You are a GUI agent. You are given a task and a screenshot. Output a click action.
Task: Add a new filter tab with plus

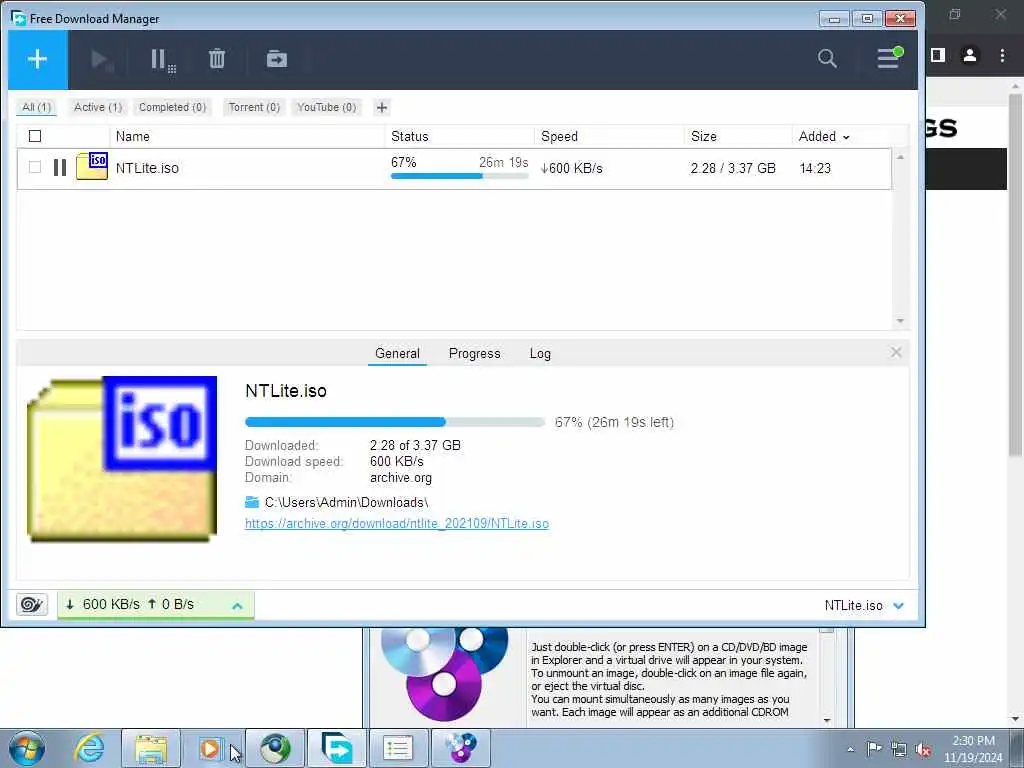[382, 107]
